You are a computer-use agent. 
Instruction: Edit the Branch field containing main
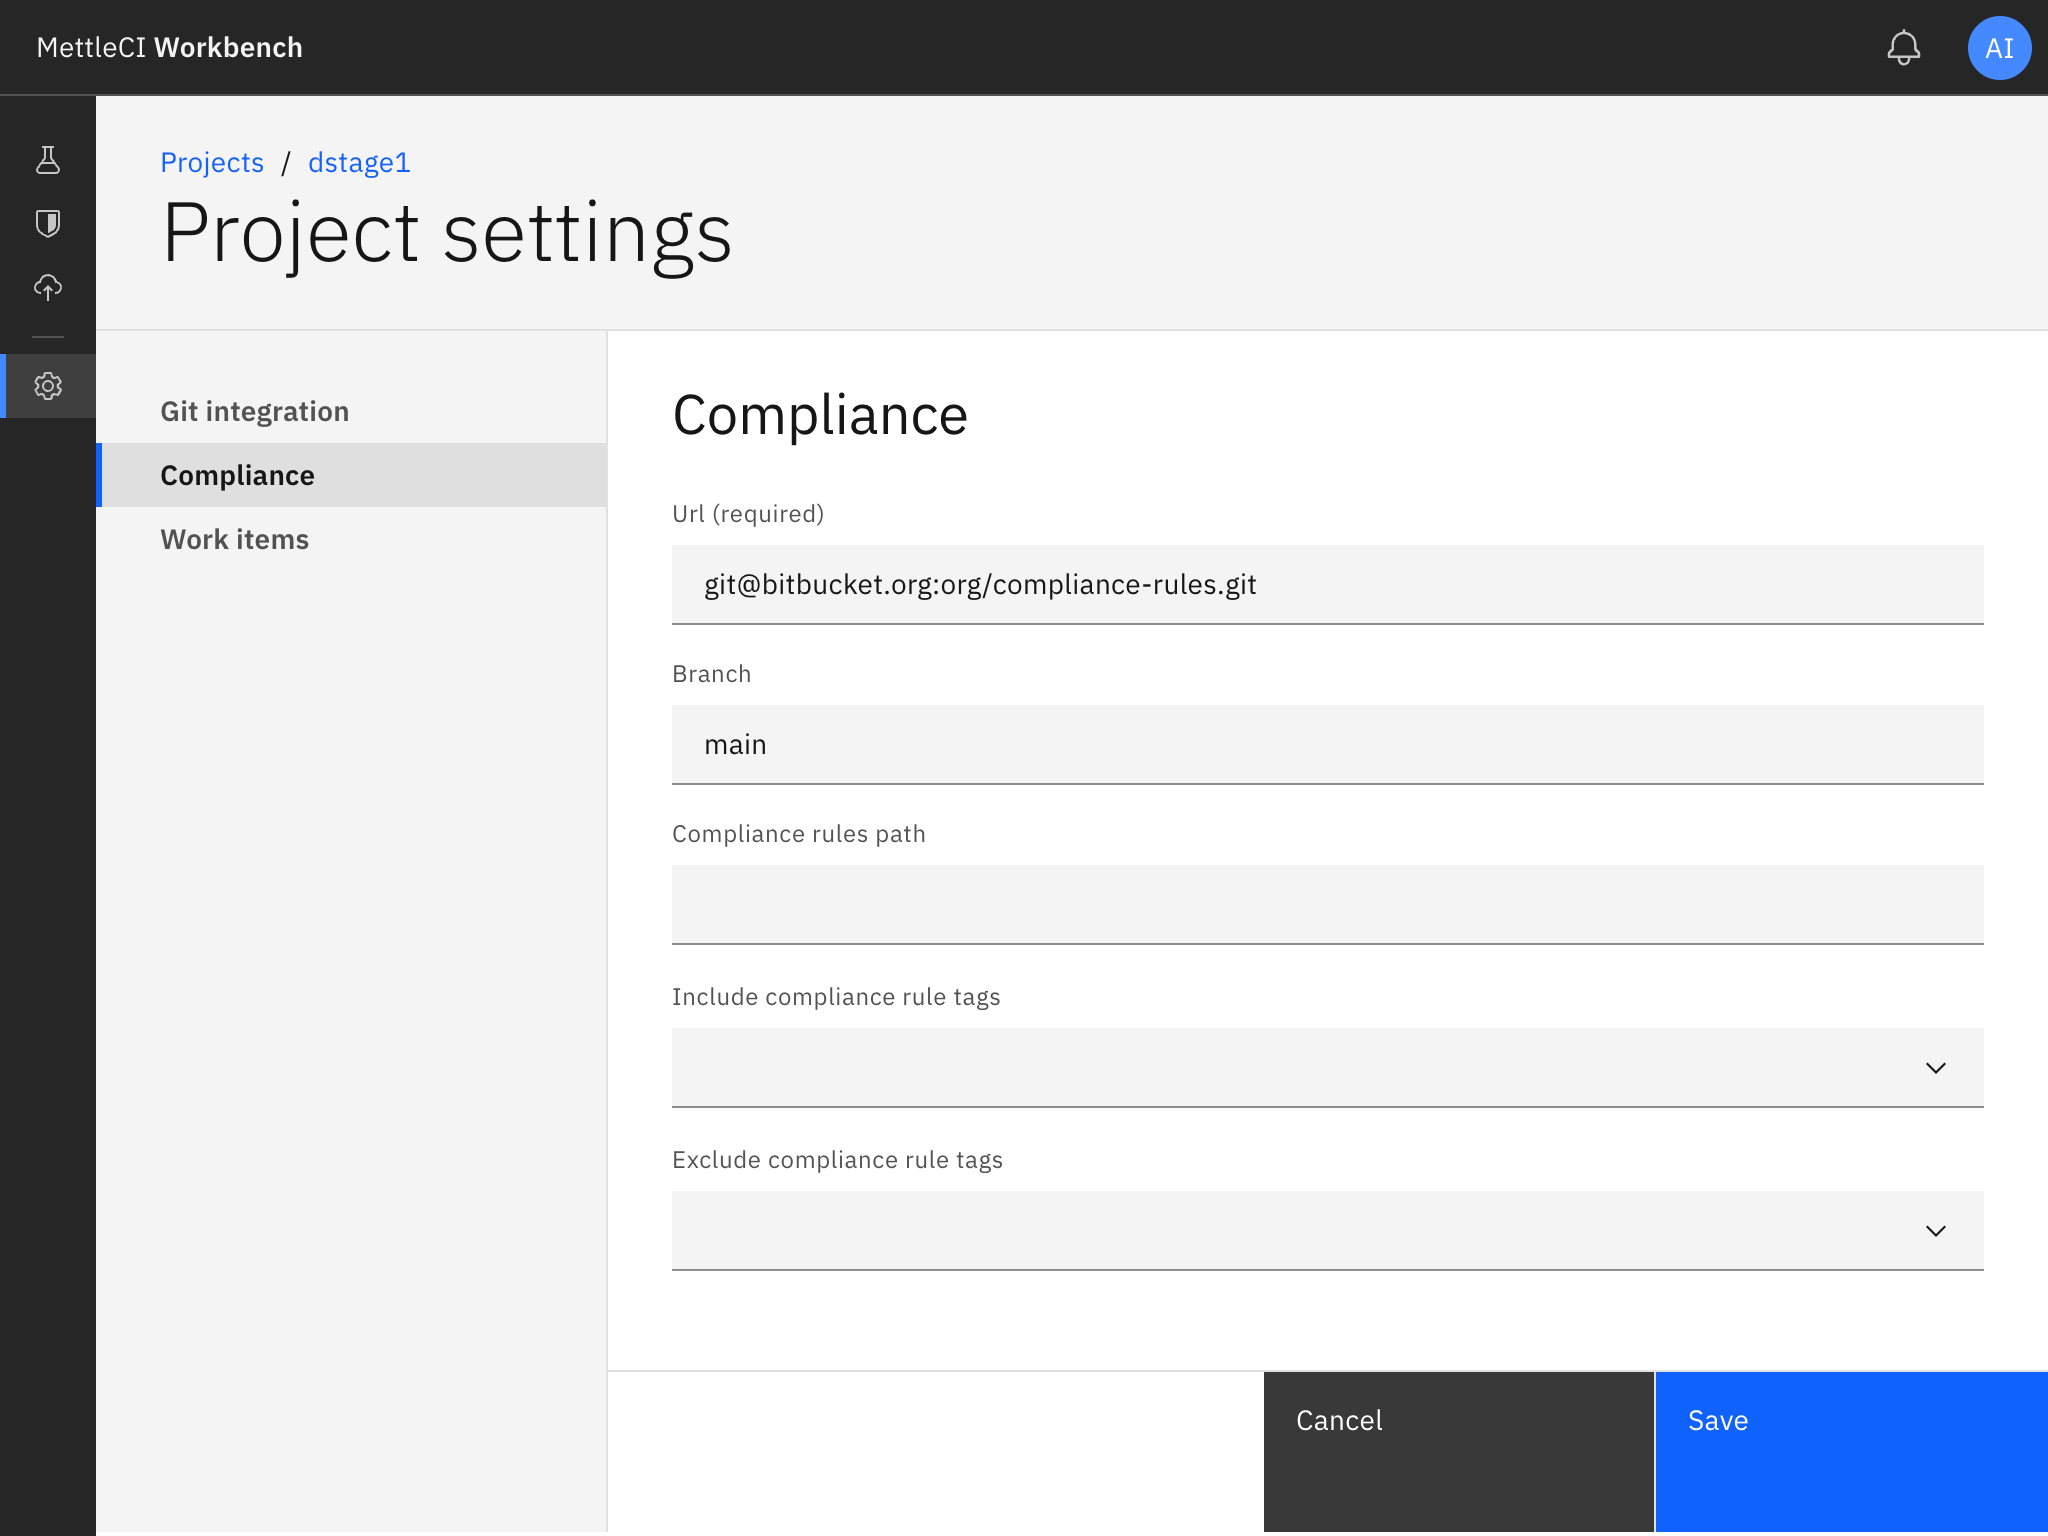[1326, 744]
